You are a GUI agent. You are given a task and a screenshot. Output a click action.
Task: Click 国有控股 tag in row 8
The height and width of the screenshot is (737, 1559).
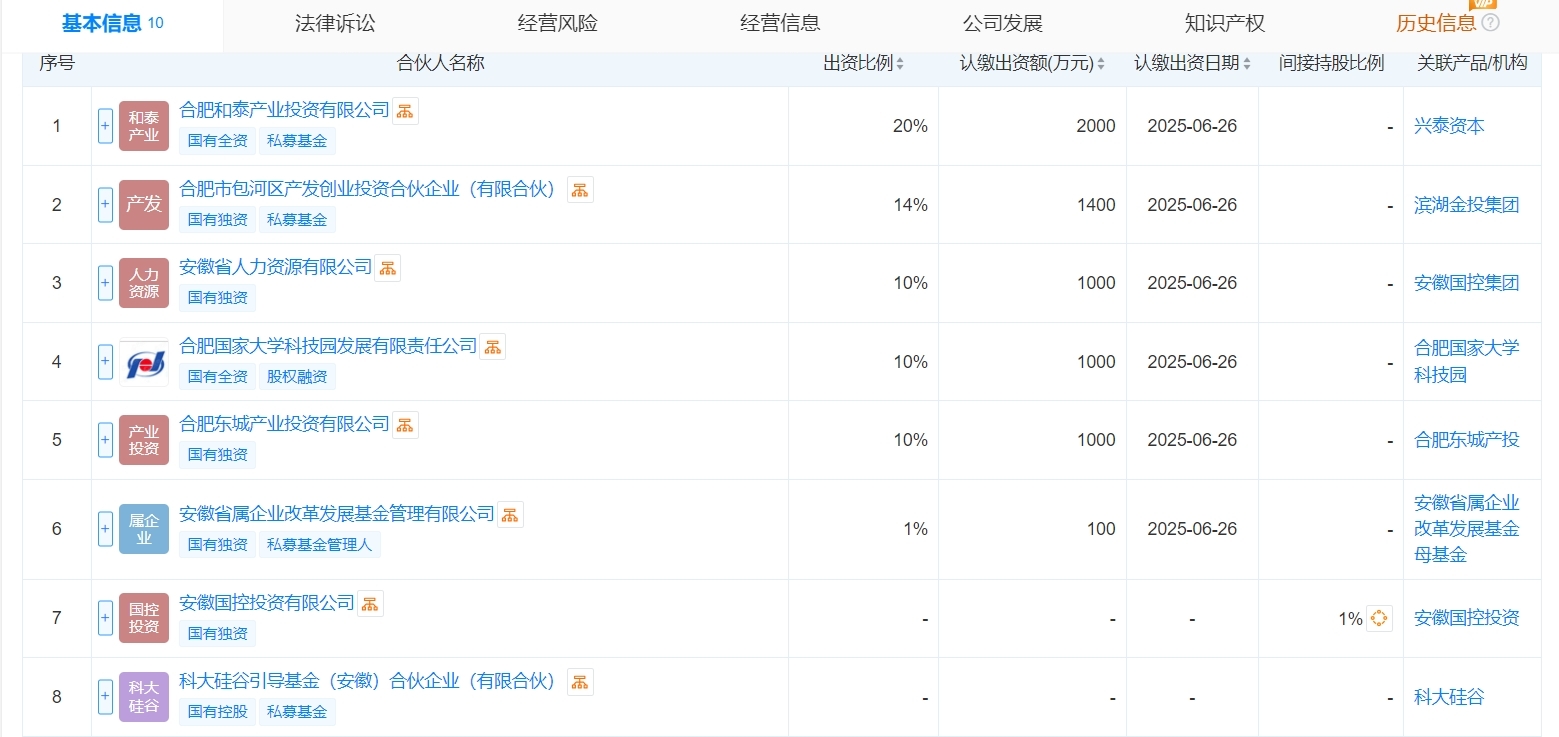point(218,712)
